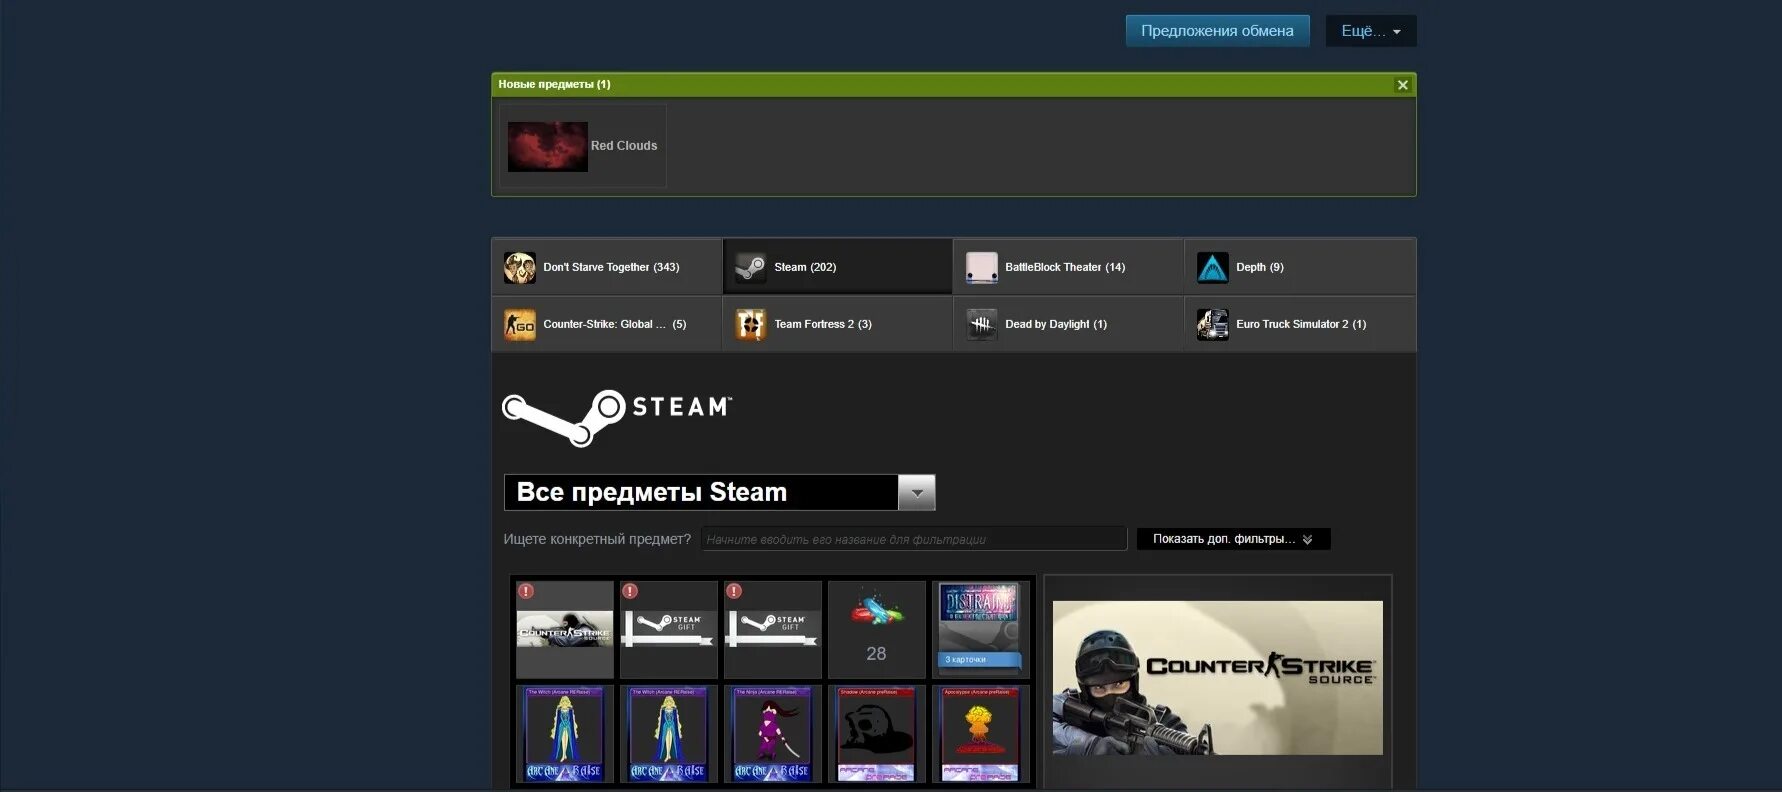Click warning icon on first Steam Gift
Screen dimensions: 1782x792
(x=630, y=591)
